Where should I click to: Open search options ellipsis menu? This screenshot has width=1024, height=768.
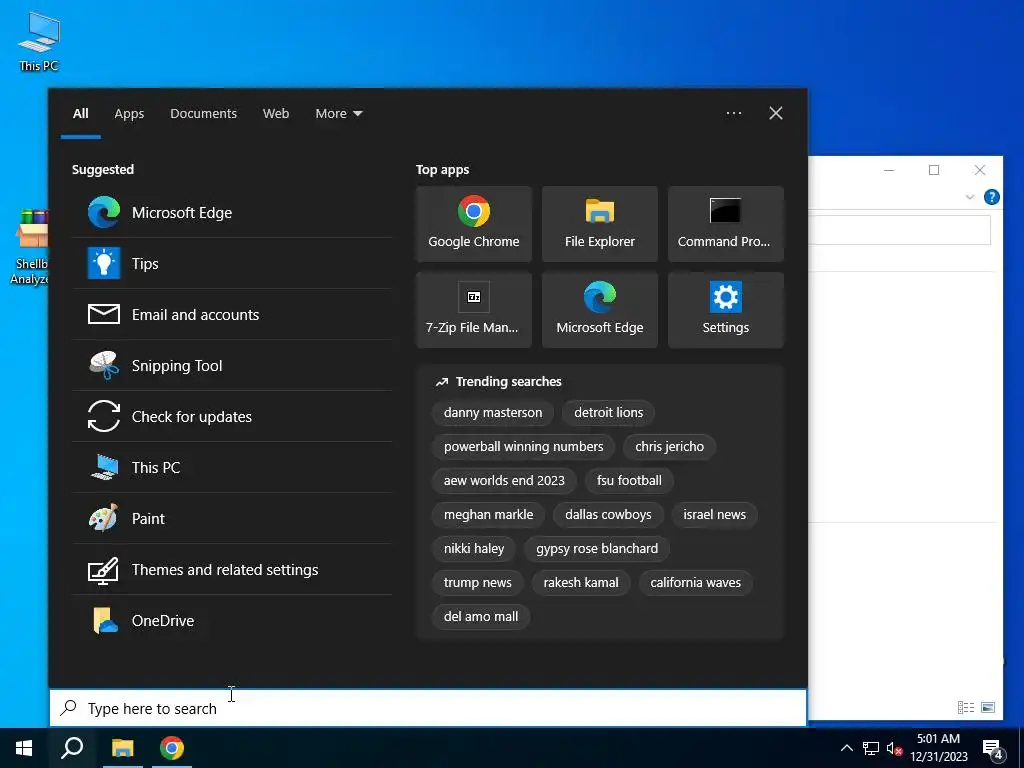[734, 113]
